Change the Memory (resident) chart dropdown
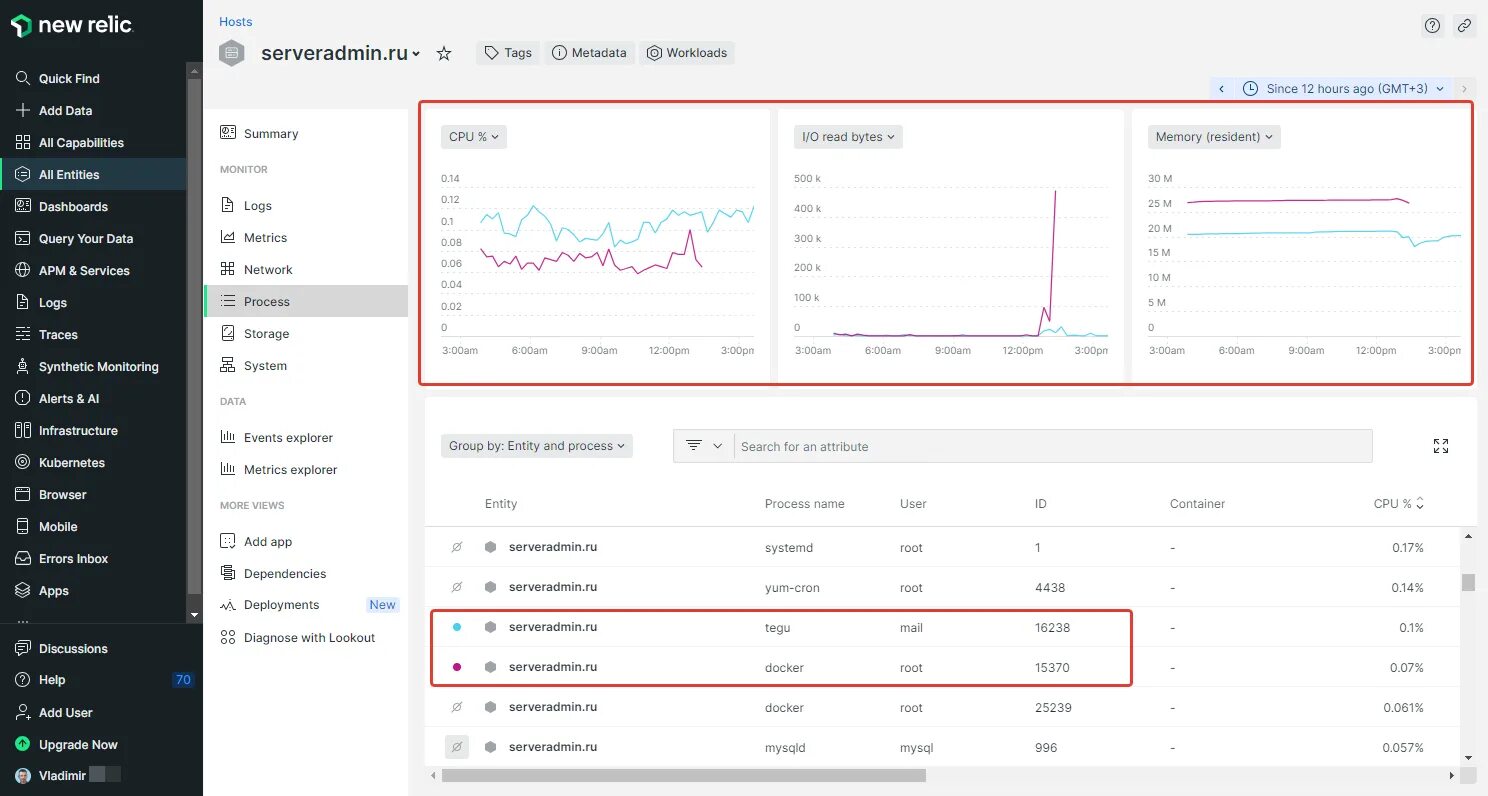Viewport: 1488px width, 796px height. point(1214,137)
